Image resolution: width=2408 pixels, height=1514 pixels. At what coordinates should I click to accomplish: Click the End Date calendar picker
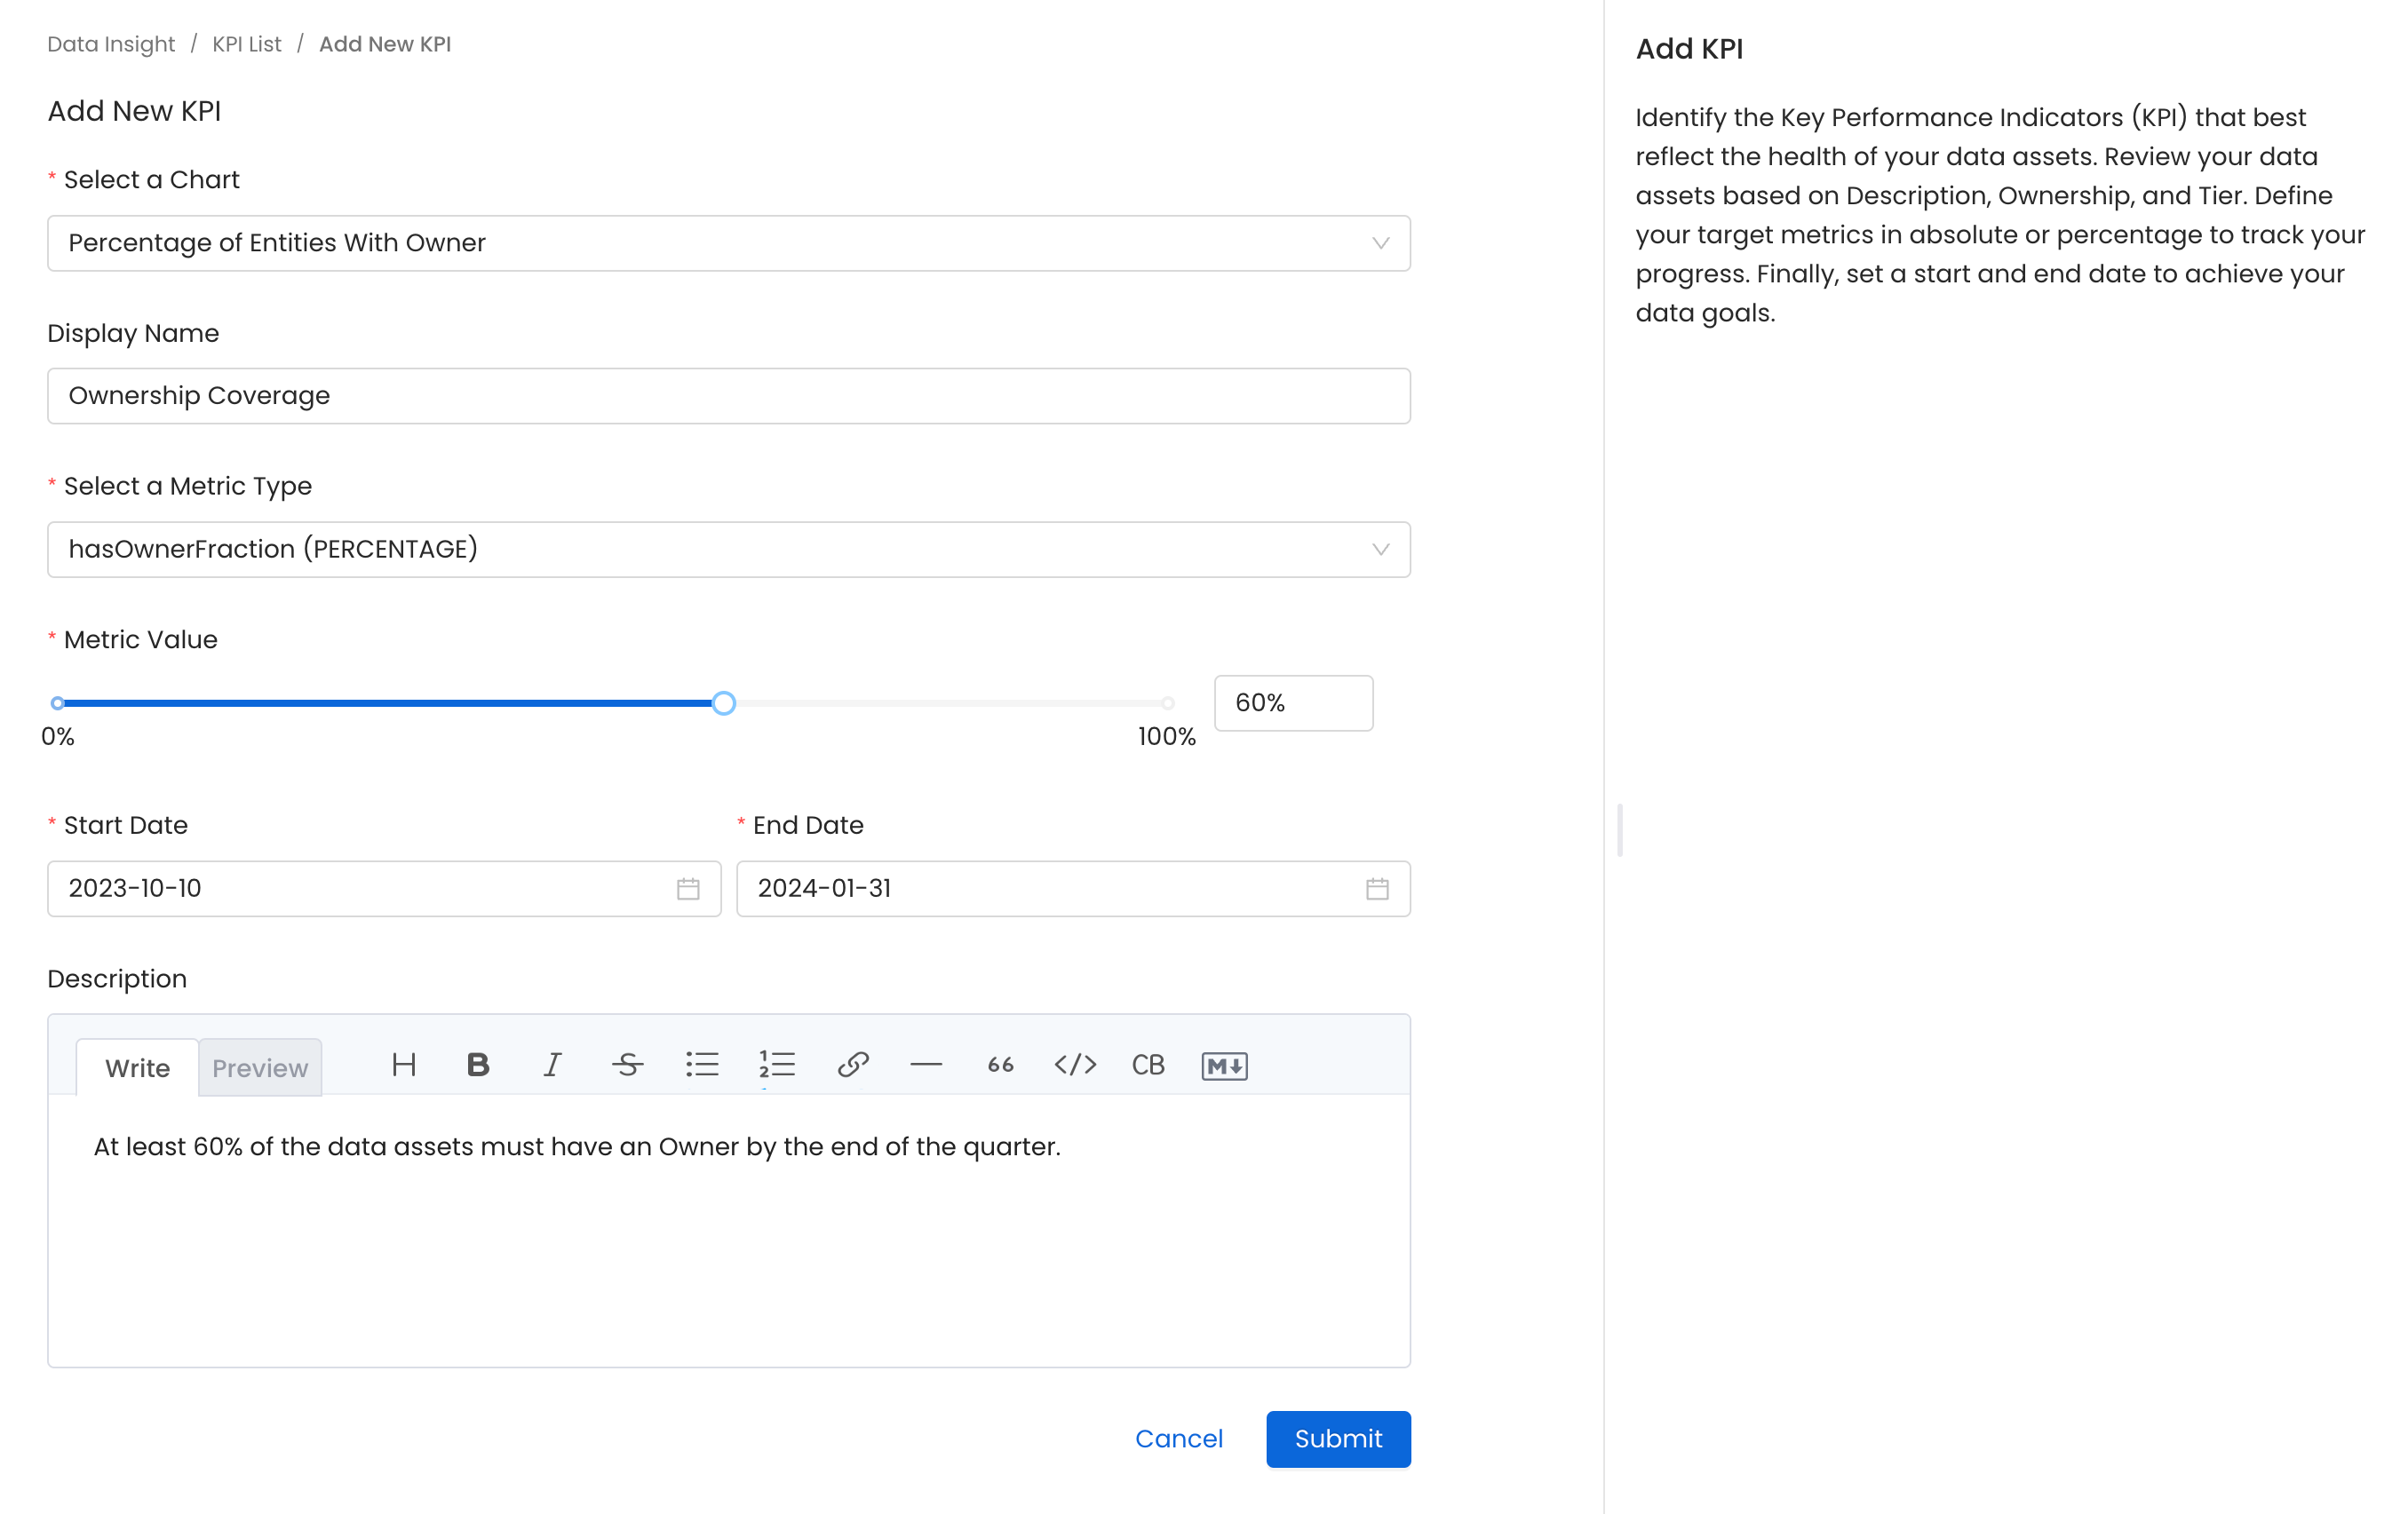pyautogui.click(x=1379, y=888)
